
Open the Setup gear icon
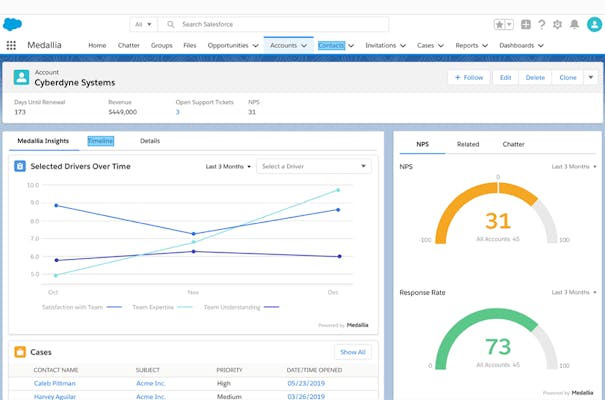[x=558, y=25]
